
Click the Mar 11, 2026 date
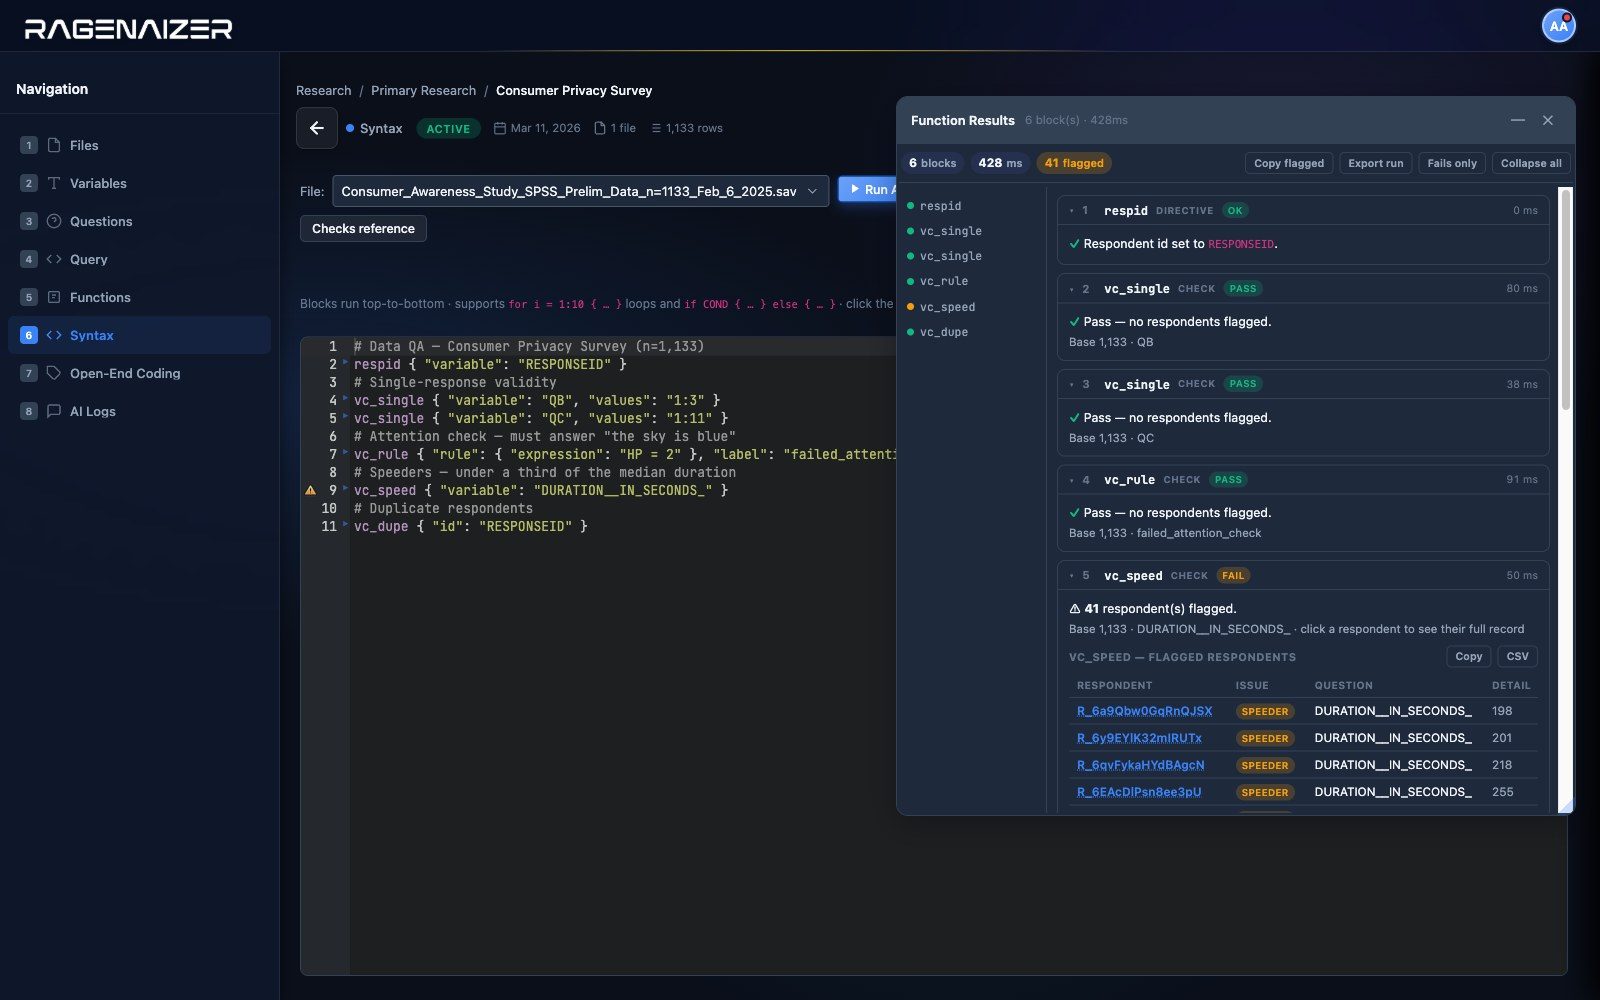pyautogui.click(x=537, y=128)
